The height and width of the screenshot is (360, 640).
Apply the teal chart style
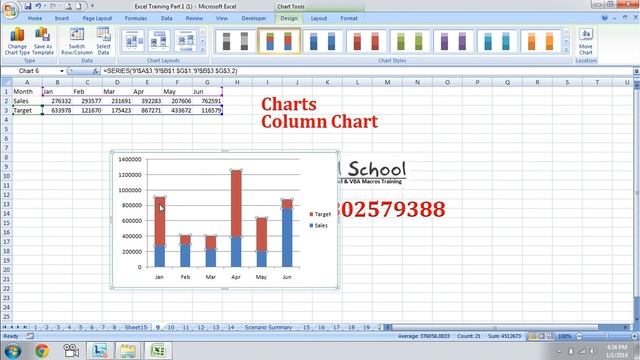point(497,41)
